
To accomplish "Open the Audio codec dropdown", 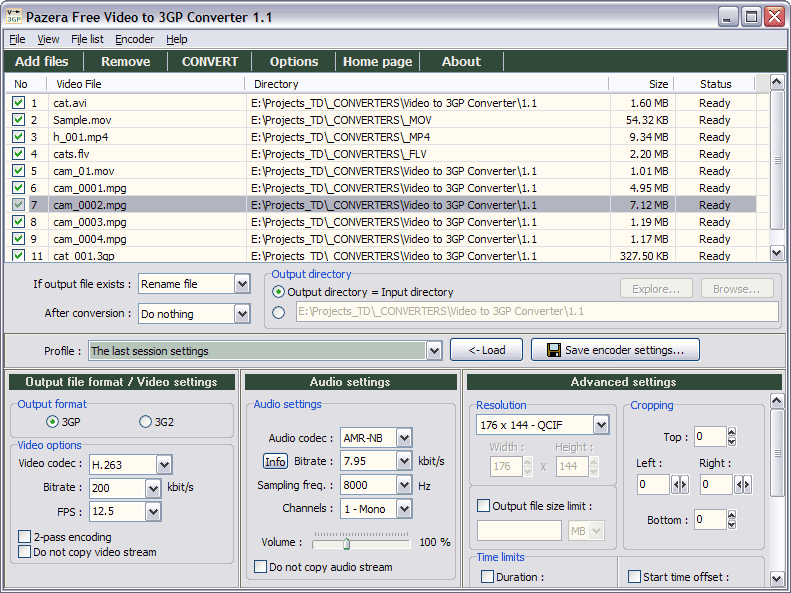I will pyautogui.click(x=404, y=438).
